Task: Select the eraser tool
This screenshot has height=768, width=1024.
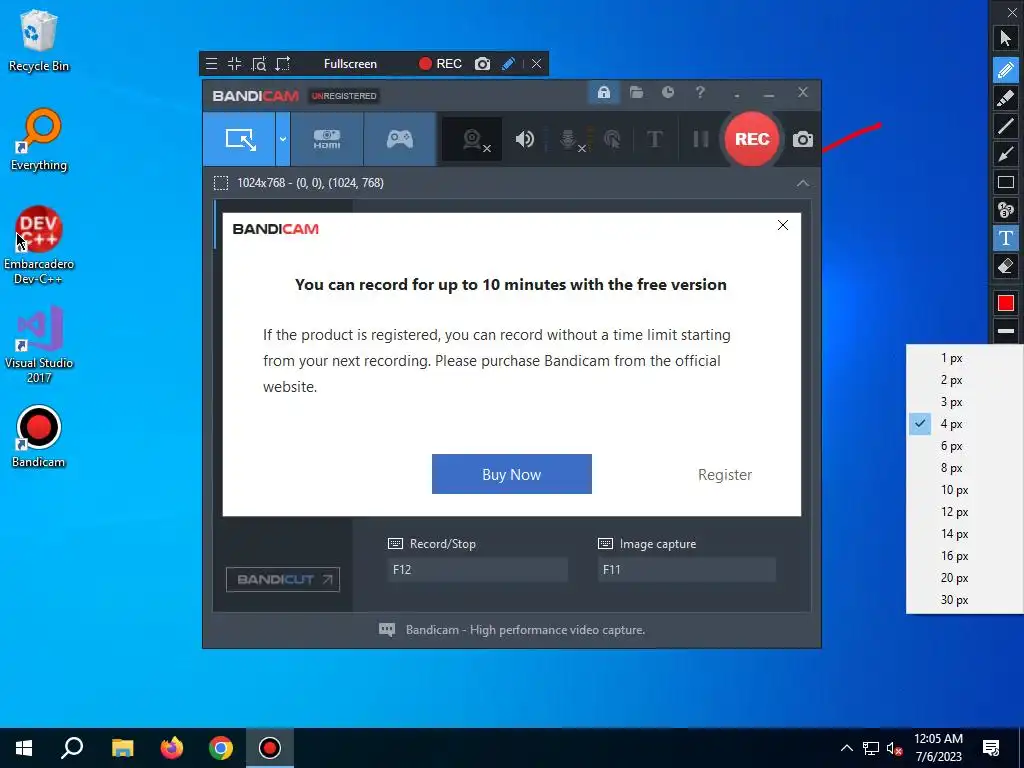Action: tap(1006, 266)
